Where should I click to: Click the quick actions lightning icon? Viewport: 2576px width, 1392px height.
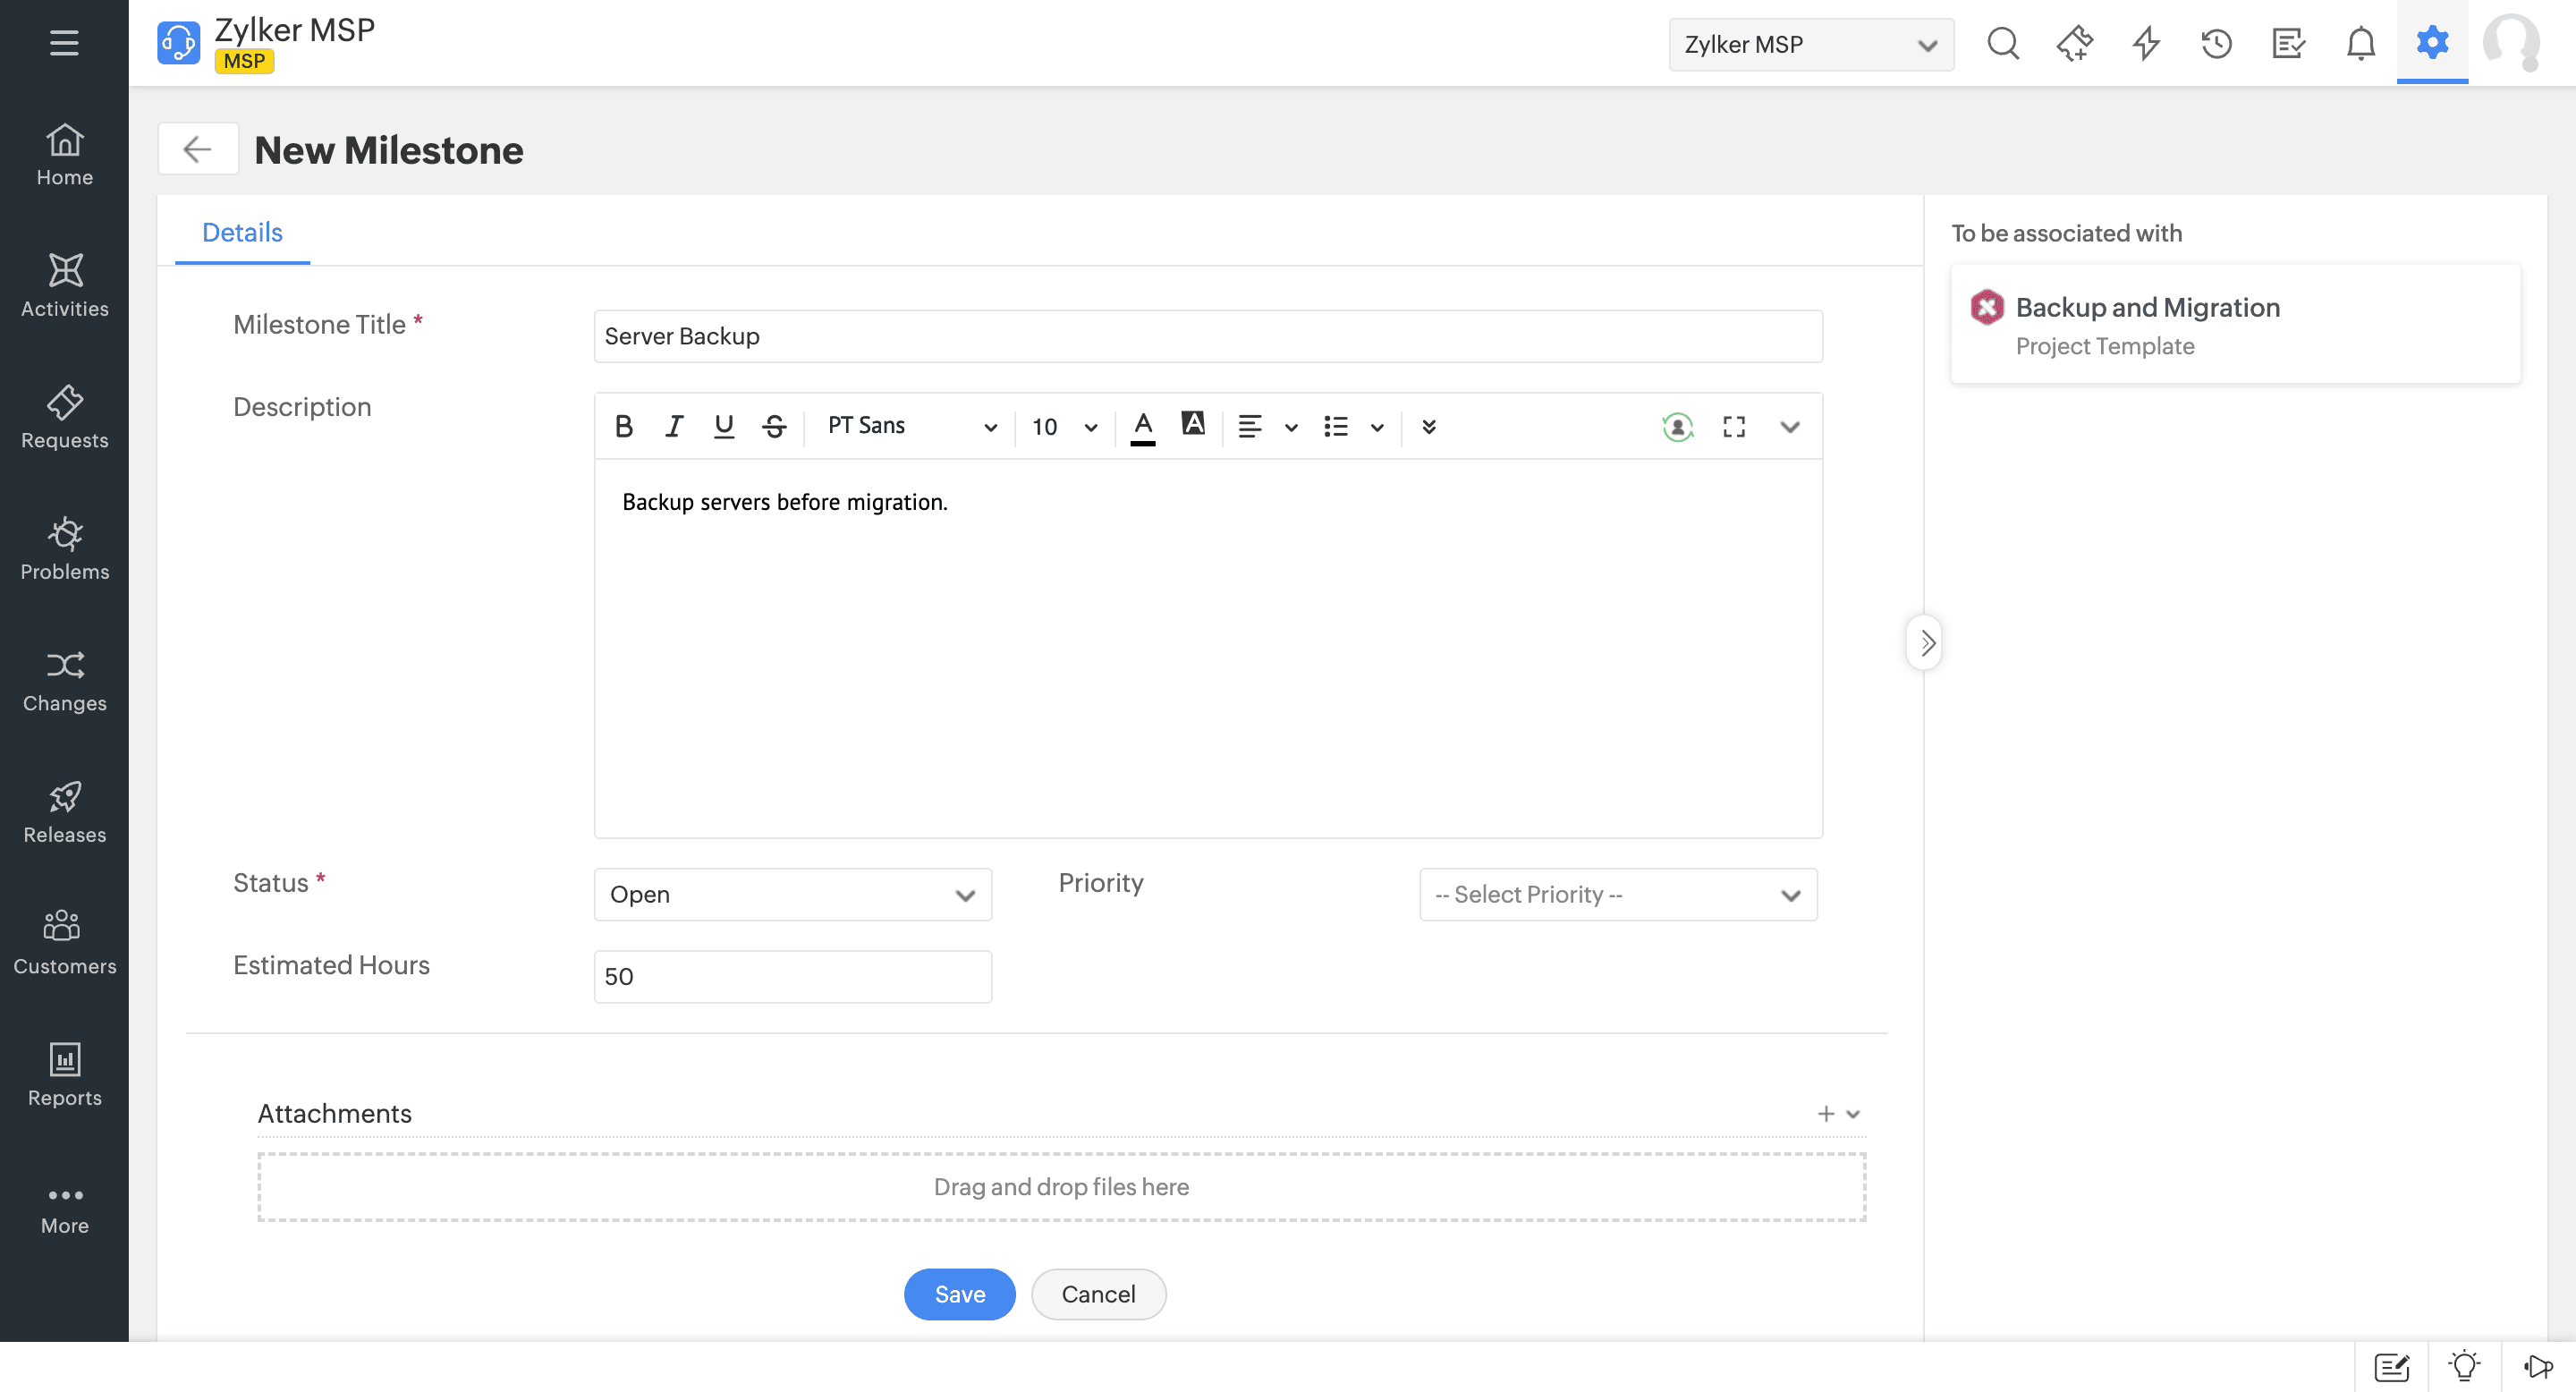[2146, 44]
